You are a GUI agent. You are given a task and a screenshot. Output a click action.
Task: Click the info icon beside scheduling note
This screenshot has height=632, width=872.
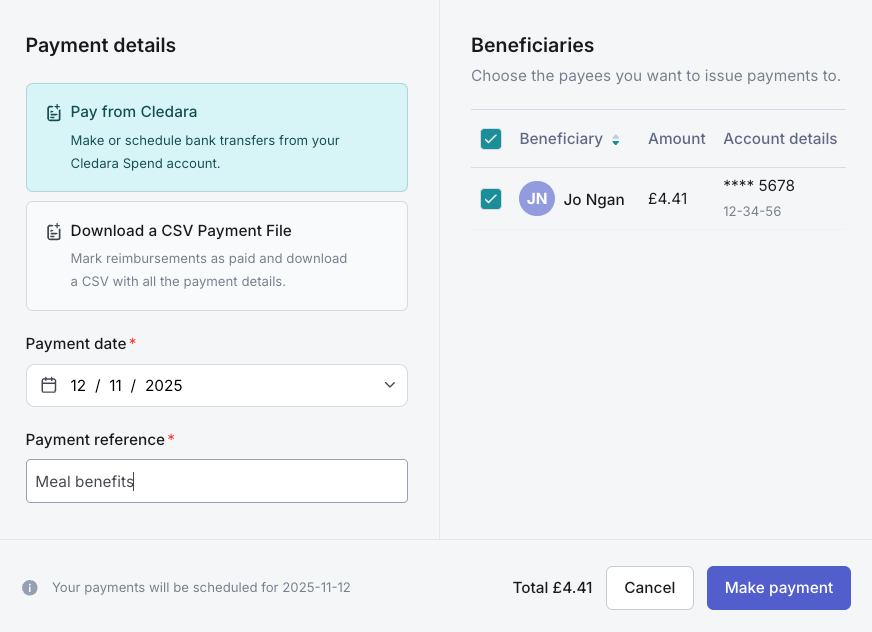30,588
